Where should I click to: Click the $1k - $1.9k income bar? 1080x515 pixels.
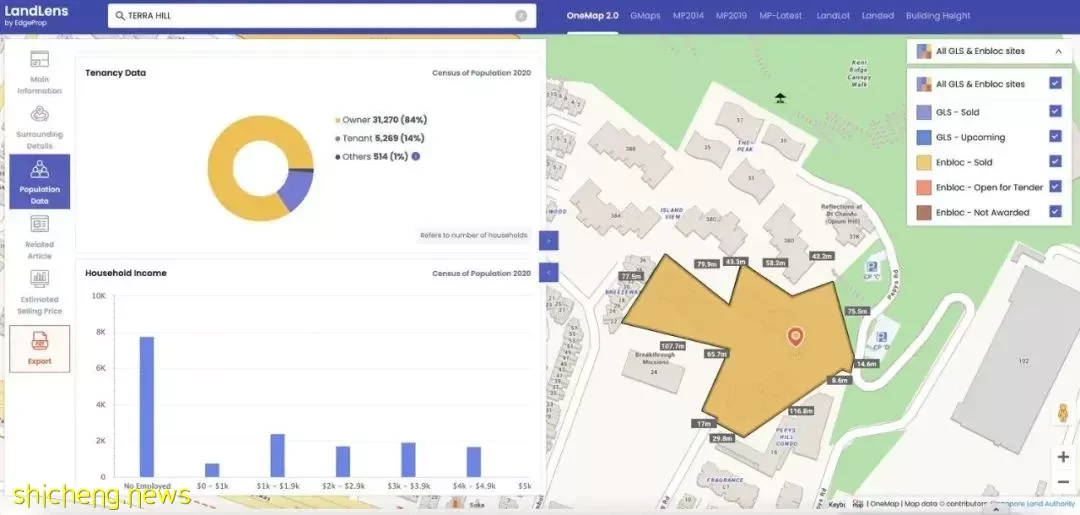(x=277, y=455)
